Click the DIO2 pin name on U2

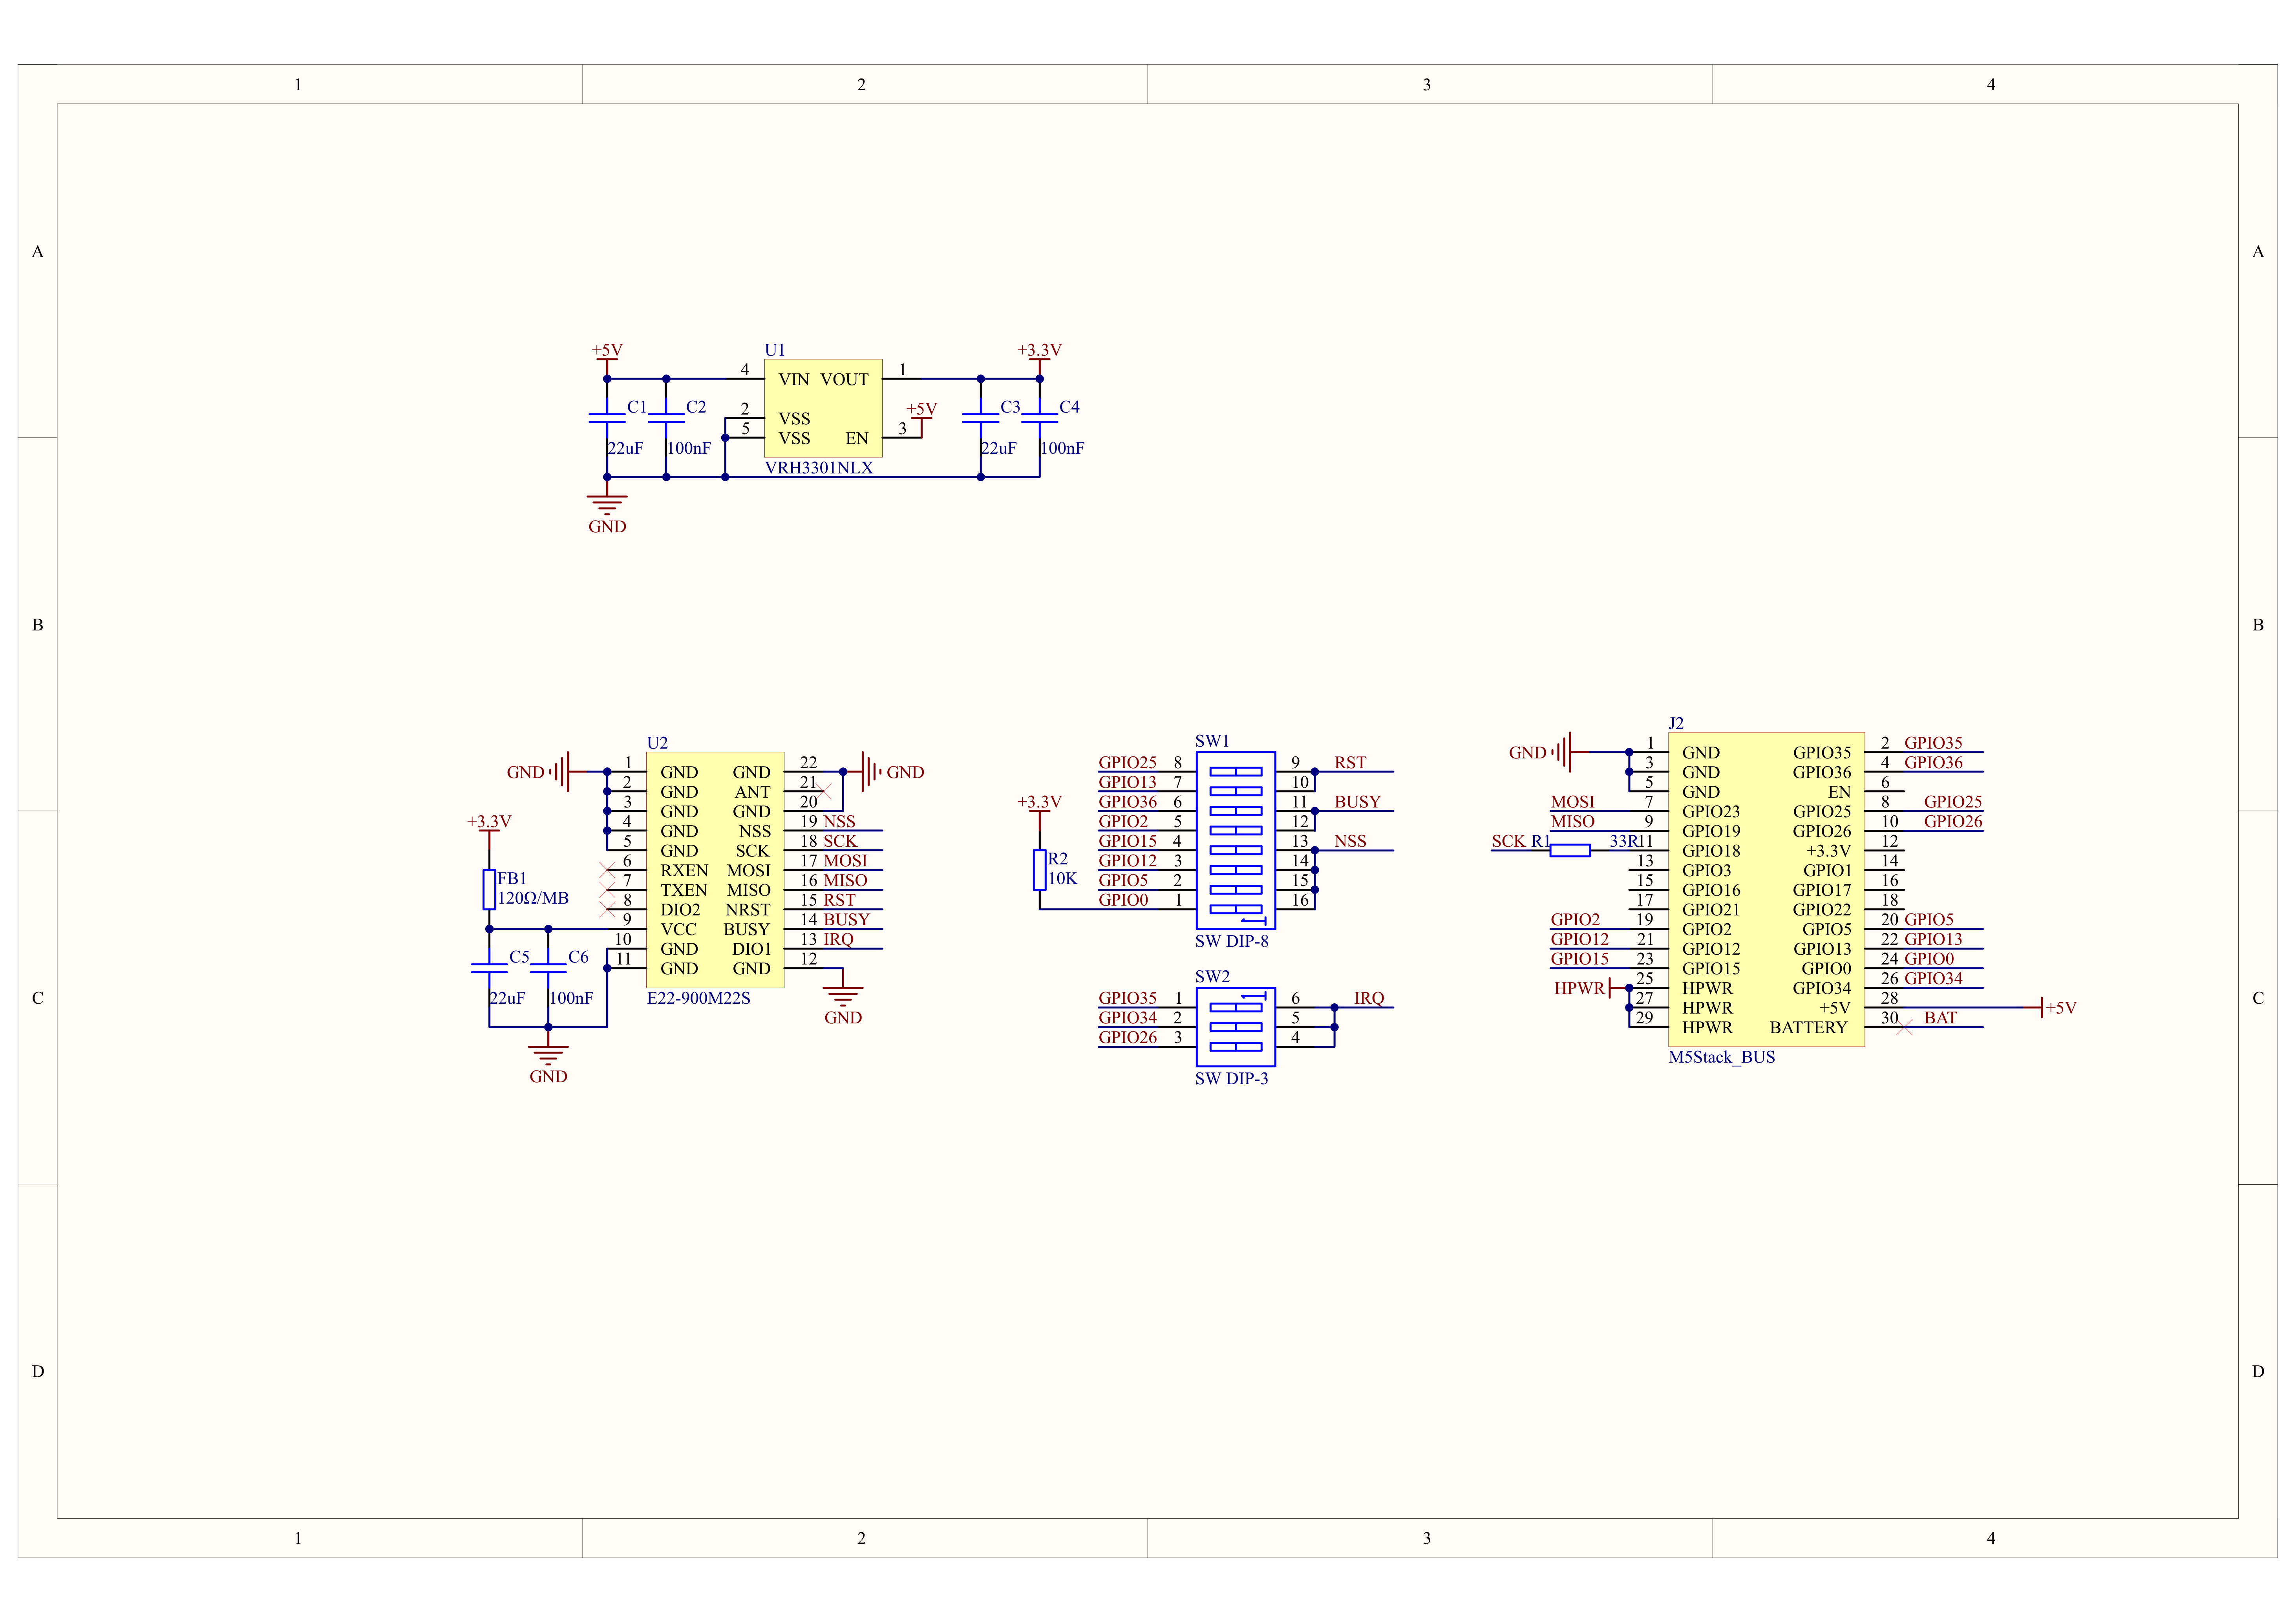pos(680,910)
